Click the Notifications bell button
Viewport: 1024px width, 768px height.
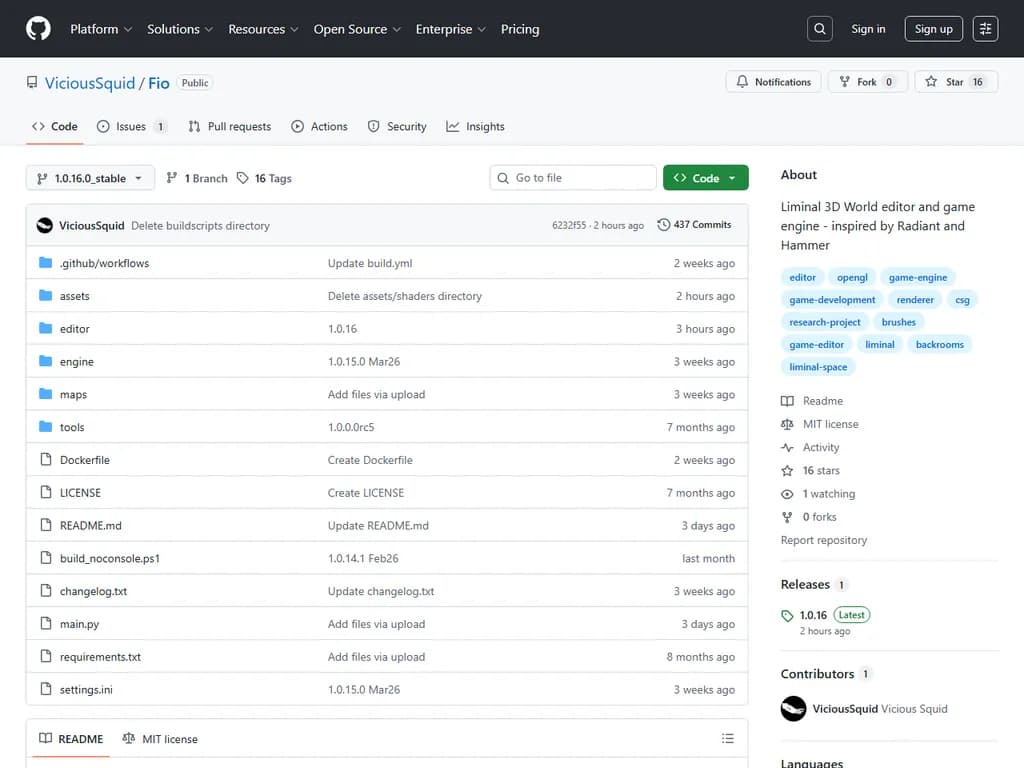pyautogui.click(x=773, y=82)
